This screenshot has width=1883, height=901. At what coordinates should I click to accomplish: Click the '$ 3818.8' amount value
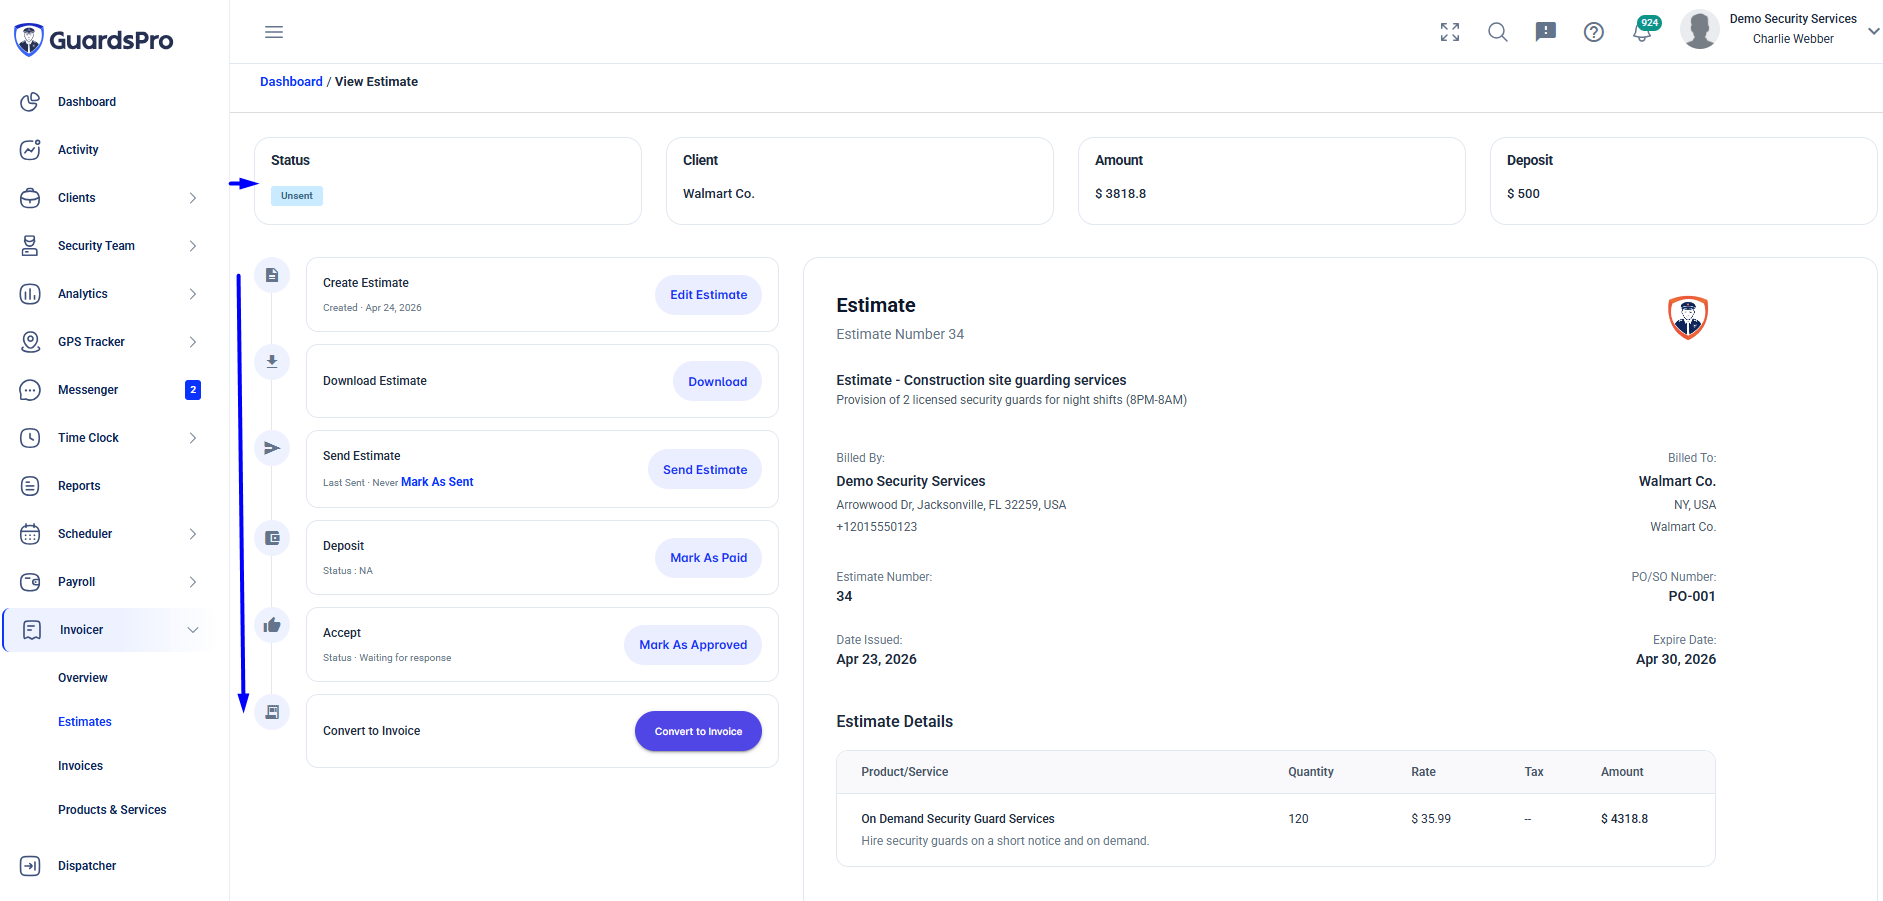pyautogui.click(x=1121, y=194)
